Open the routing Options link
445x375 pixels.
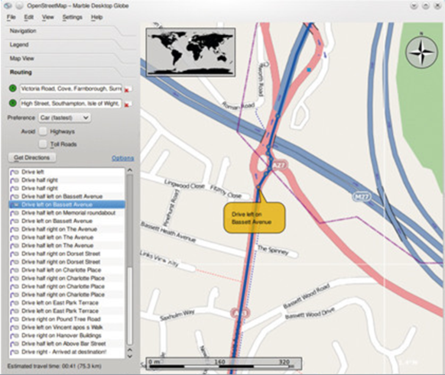[123, 158]
